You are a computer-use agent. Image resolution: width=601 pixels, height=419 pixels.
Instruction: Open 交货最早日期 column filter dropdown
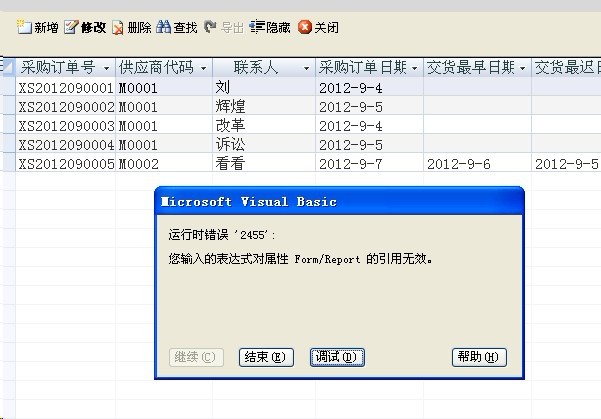coord(522,68)
